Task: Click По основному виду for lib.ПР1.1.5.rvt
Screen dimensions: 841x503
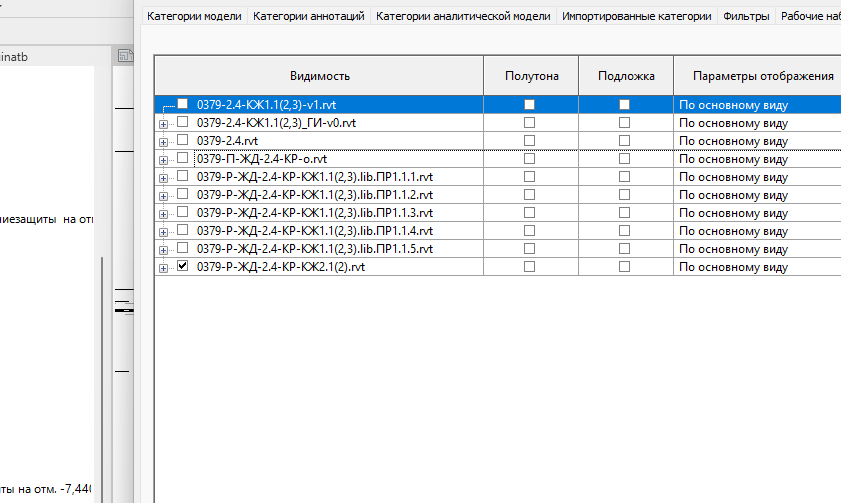Action: [x=757, y=249]
